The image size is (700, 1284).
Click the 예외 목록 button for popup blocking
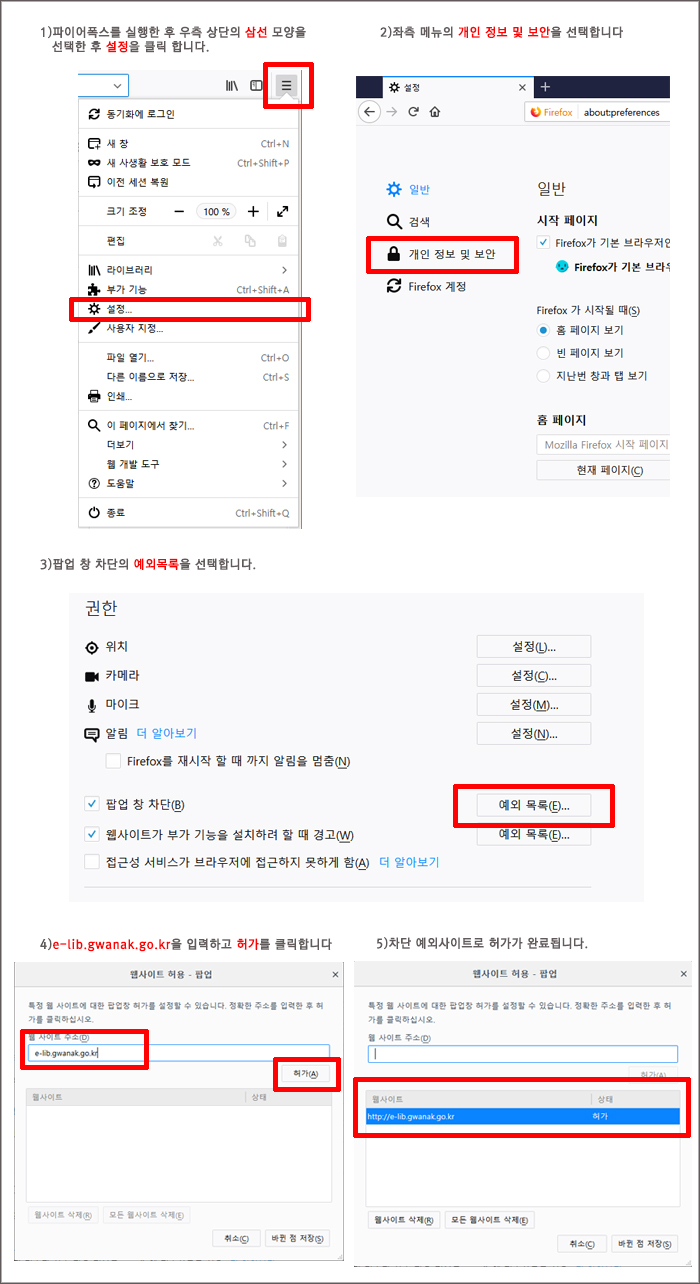point(534,805)
